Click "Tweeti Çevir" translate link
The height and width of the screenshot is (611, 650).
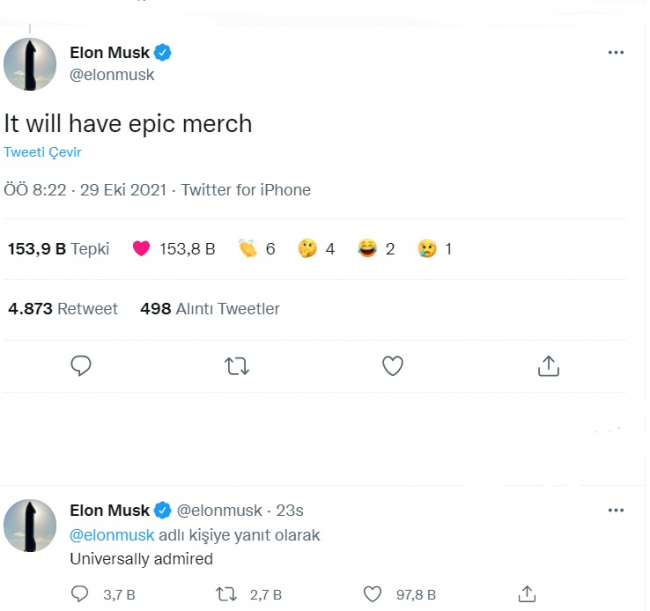coord(43,152)
